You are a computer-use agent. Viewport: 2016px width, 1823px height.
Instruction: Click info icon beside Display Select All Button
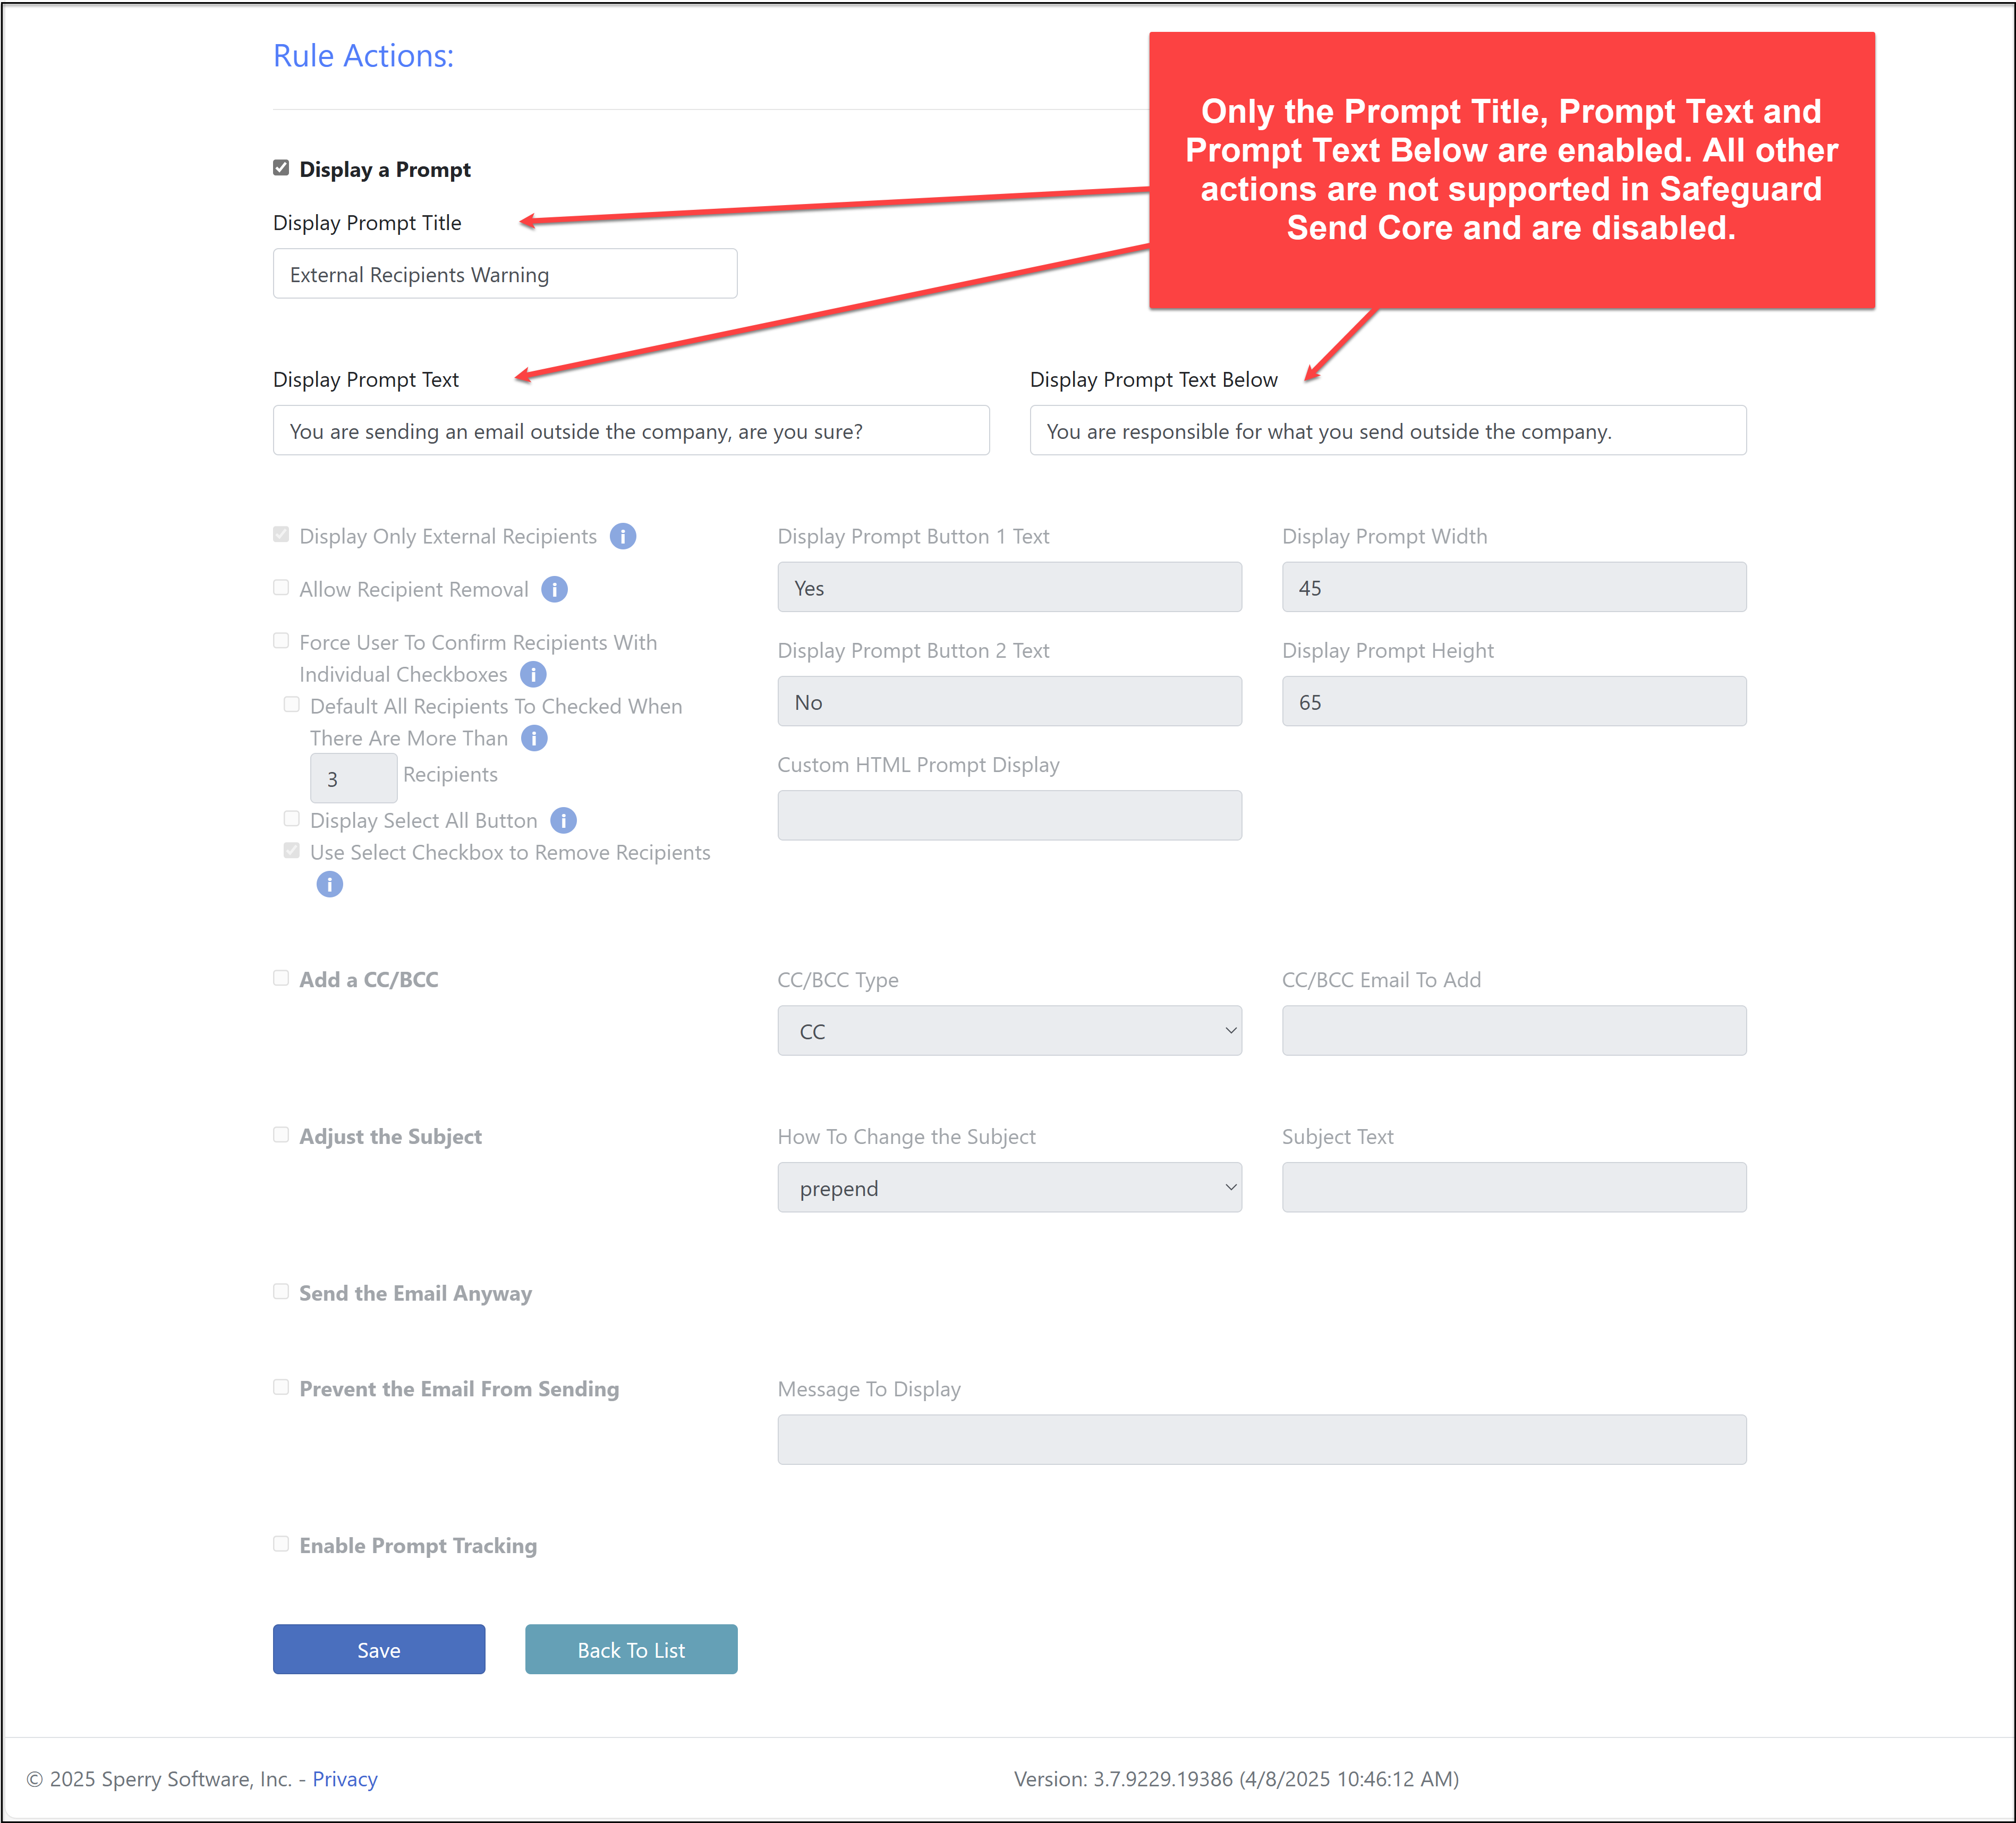(563, 820)
